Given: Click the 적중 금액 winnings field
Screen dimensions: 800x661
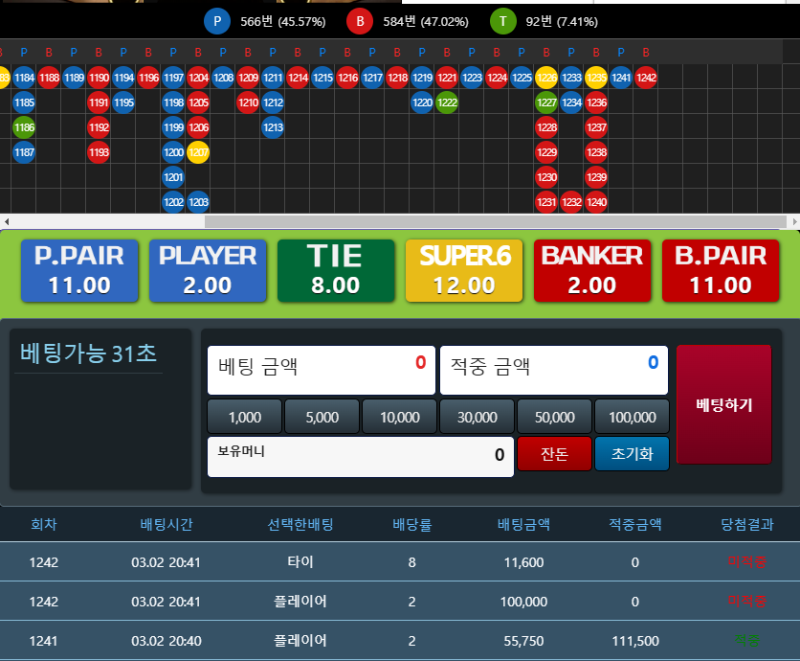Looking at the screenshot, I should coord(554,370).
